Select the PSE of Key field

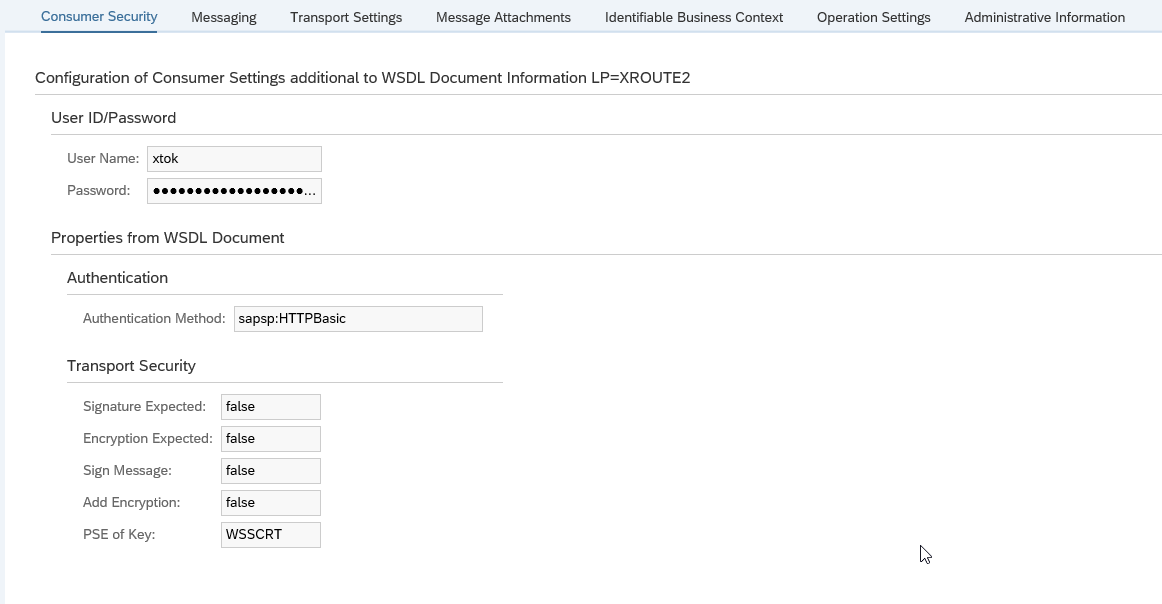coord(270,535)
